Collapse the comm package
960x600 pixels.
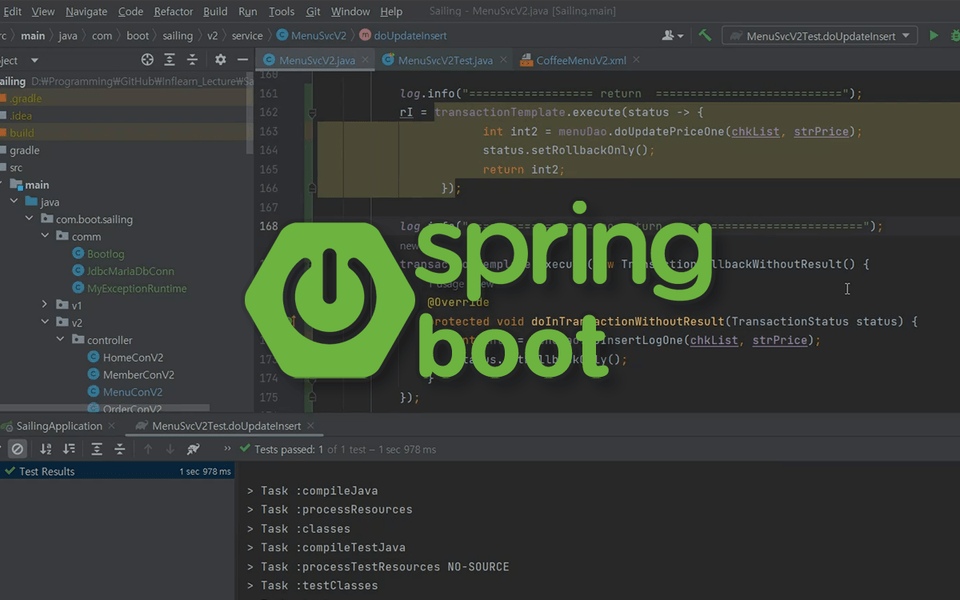[45, 235]
